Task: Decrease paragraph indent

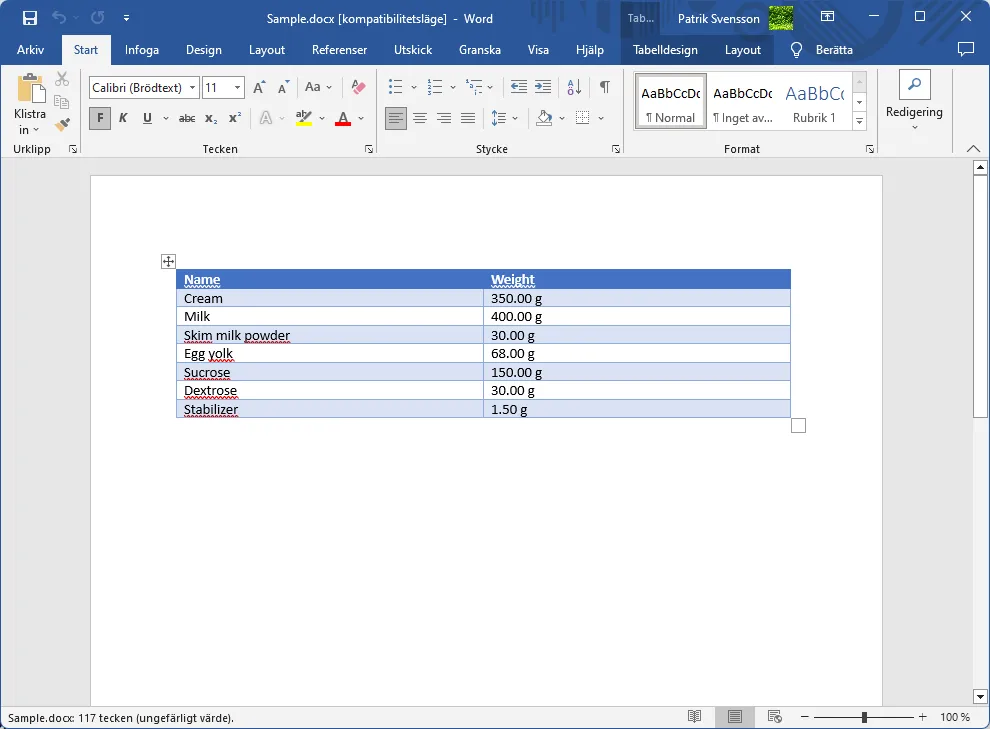Action: coord(518,87)
